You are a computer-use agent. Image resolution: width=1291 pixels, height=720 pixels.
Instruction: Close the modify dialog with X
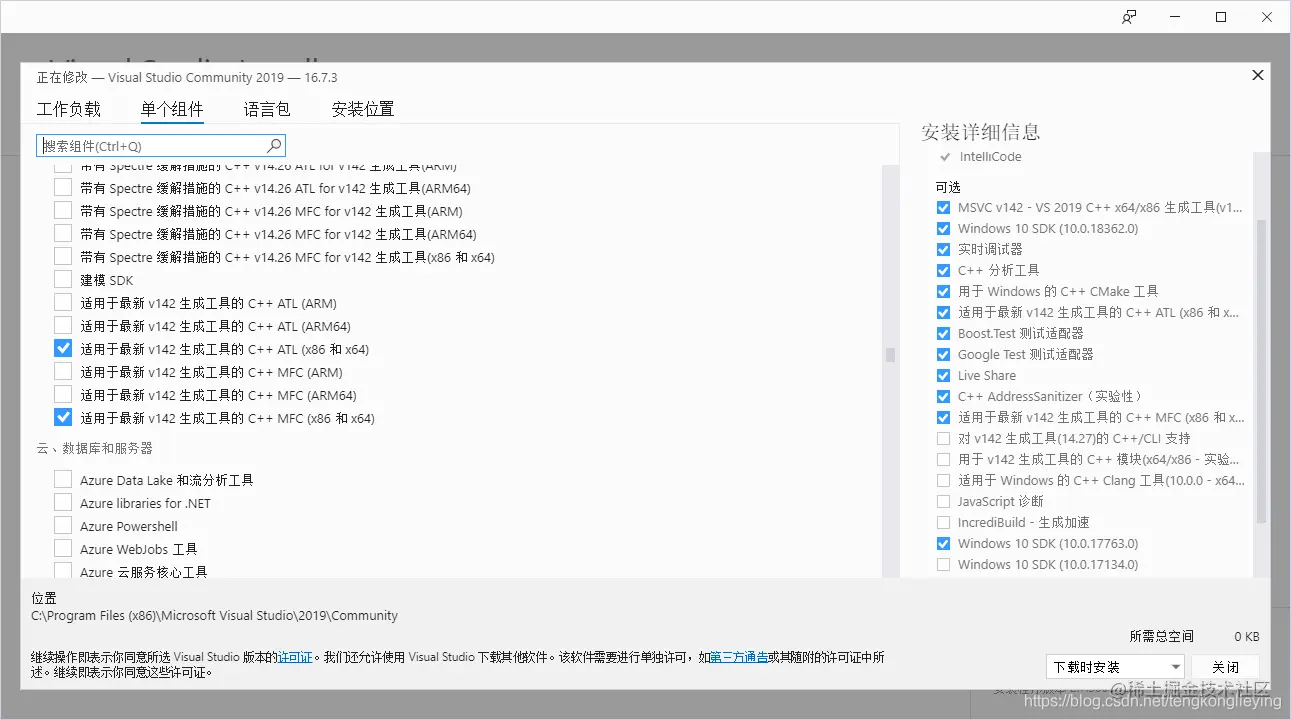(x=1258, y=75)
